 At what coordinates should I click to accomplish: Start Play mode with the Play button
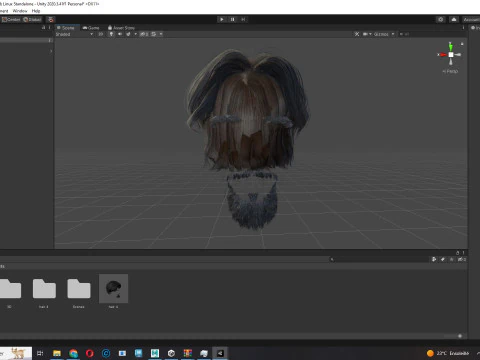click(222, 19)
